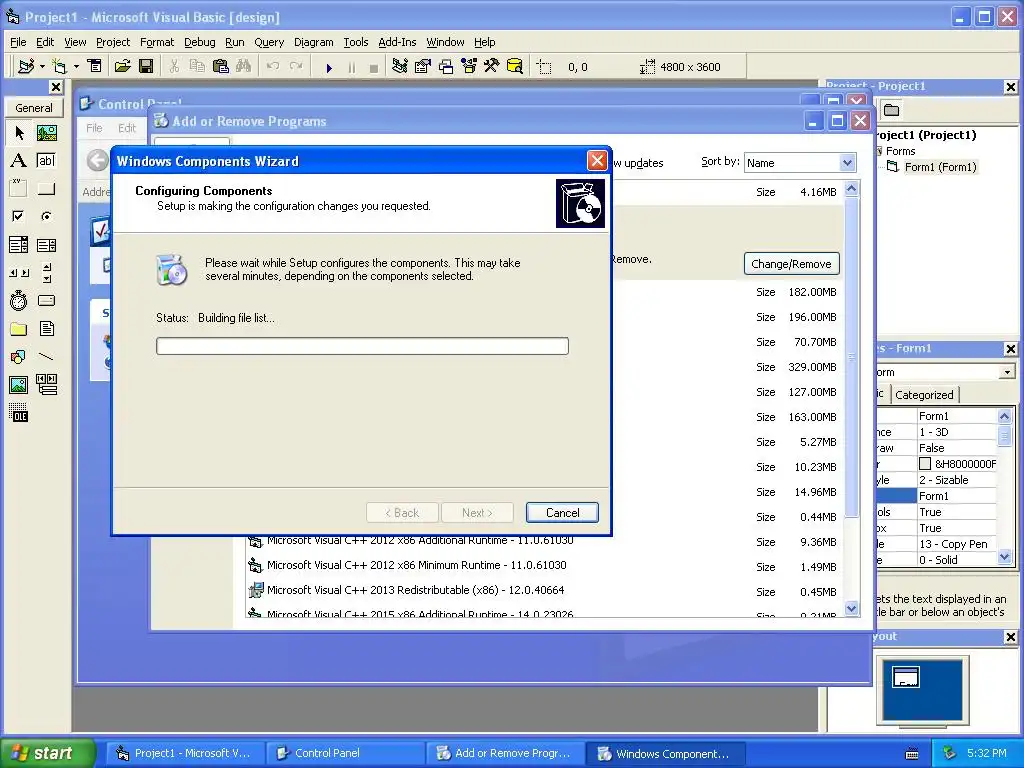
Task: Select the Timer control tool
Action: [19, 300]
